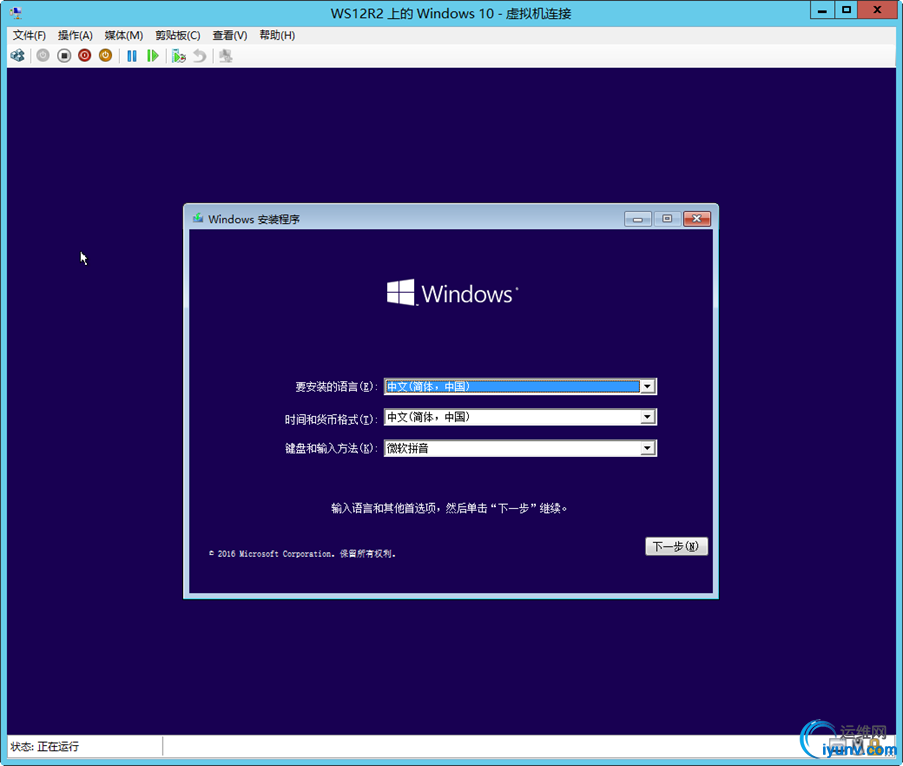
Task: Click the greyed-out Start power icon
Action: coord(43,56)
